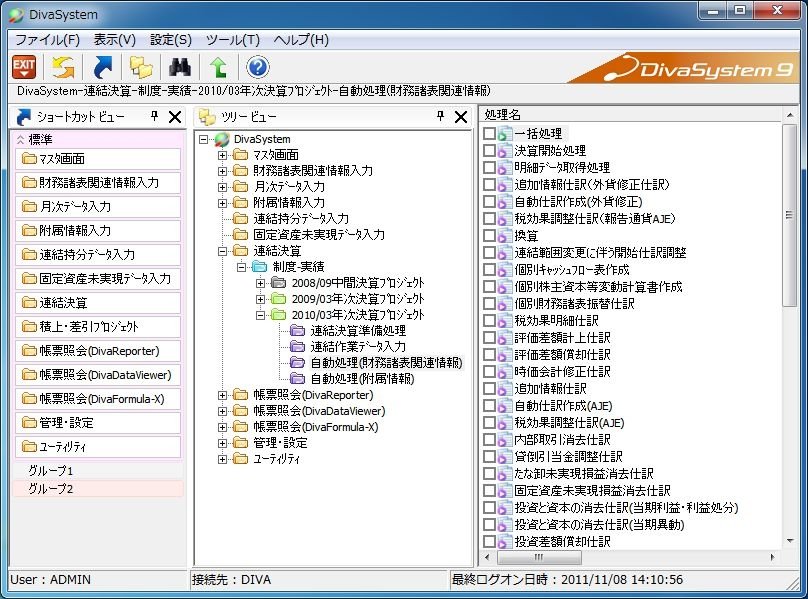The width and height of the screenshot is (808, 599).
Task: Click the folder icon of 2008/09中間決算プロジェクト
Action: coord(278,282)
